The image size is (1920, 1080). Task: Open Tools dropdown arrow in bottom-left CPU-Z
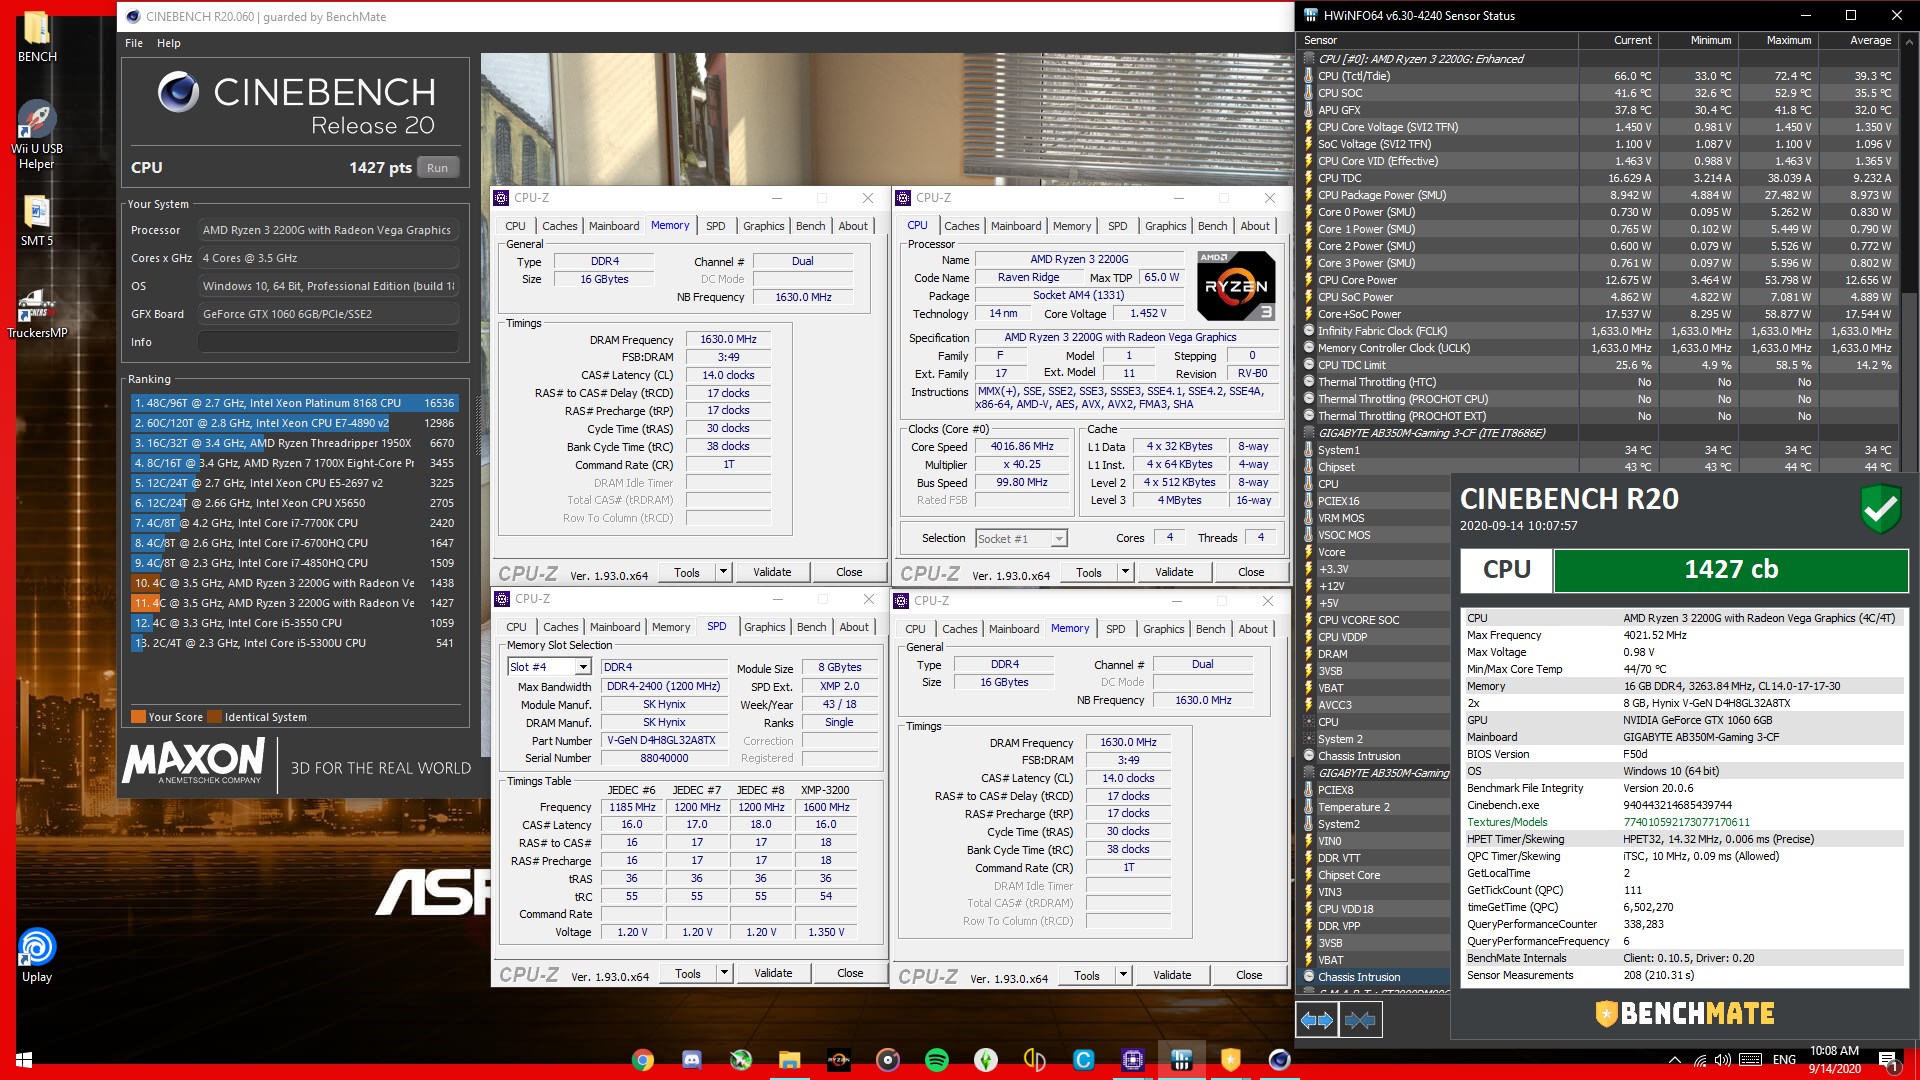pyautogui.click(x=724, y=973)
